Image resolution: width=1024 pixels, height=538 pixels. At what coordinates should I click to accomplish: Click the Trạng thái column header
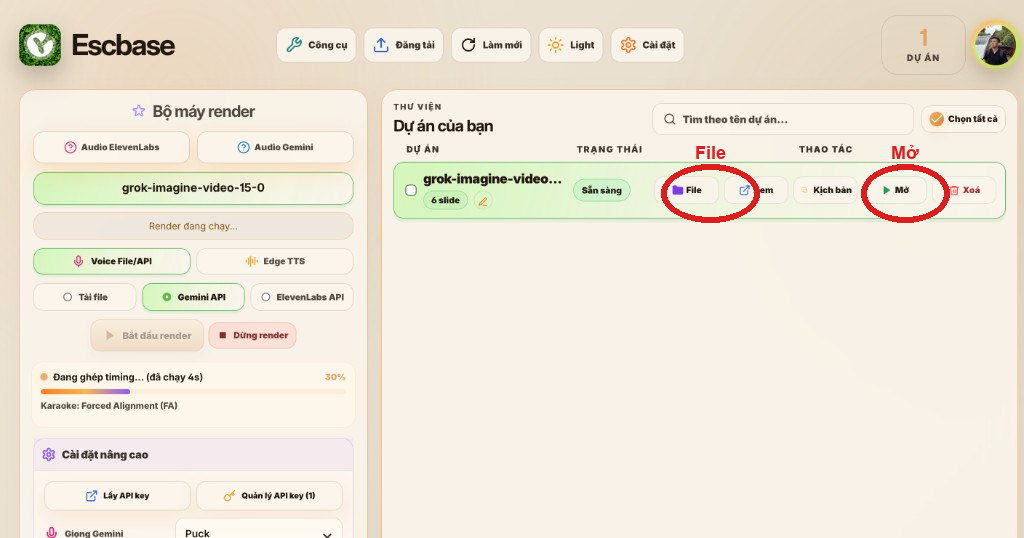tap(609, 150)
